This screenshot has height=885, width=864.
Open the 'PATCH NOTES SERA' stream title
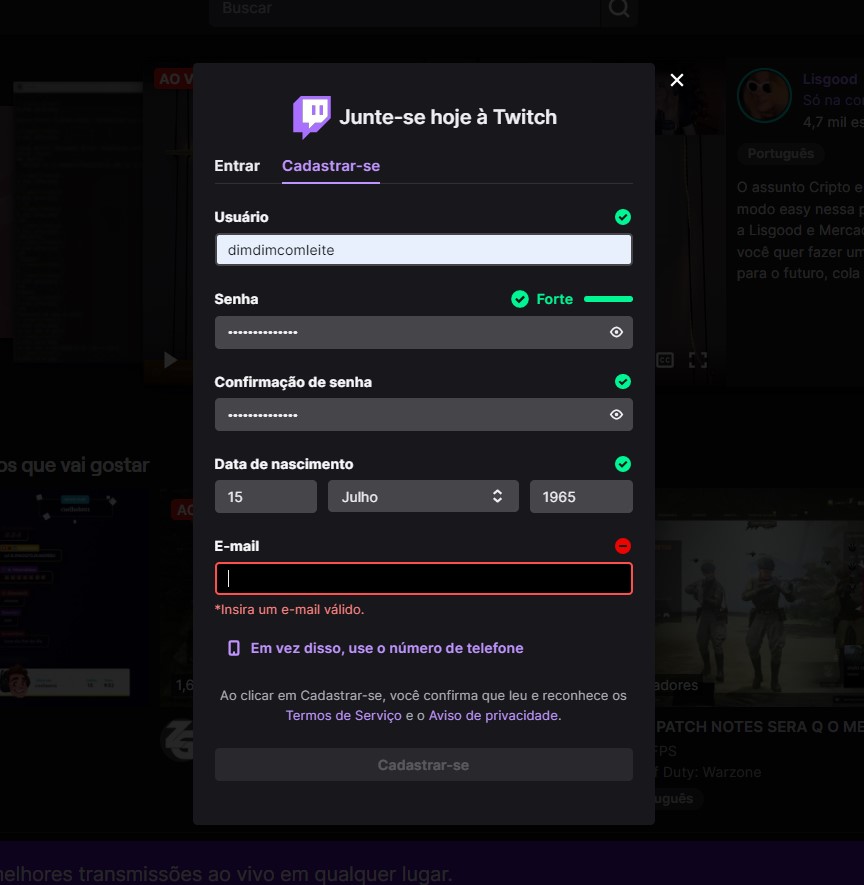(x=760, y=727)
